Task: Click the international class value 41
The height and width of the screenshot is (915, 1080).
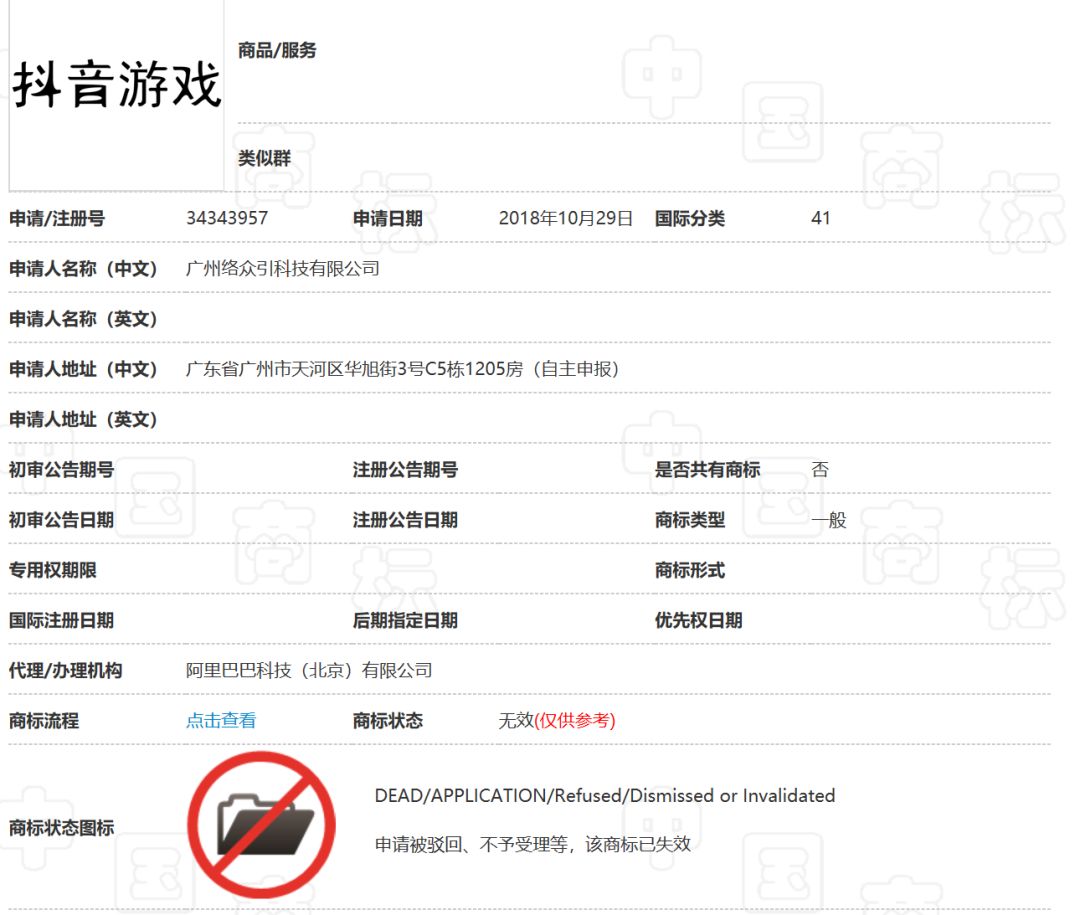Action: tap(820, 218)
